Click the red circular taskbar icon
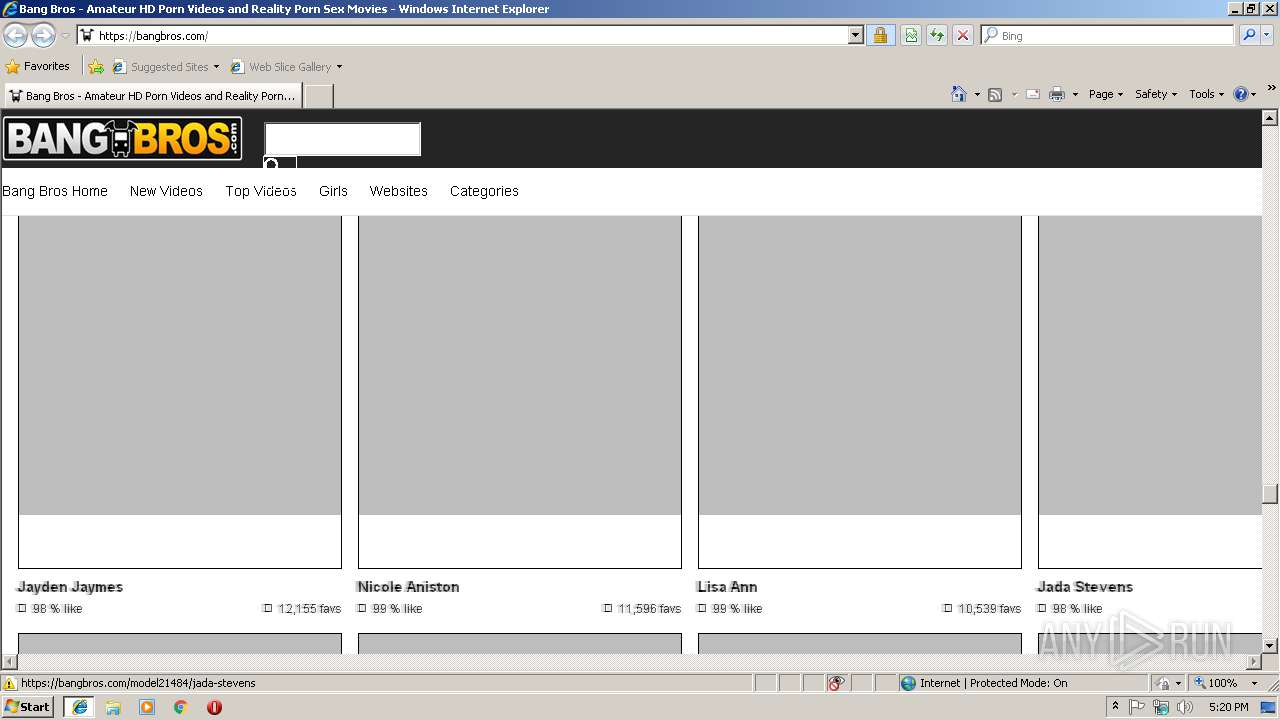The image size is (1280, 720). coord(214,707)
